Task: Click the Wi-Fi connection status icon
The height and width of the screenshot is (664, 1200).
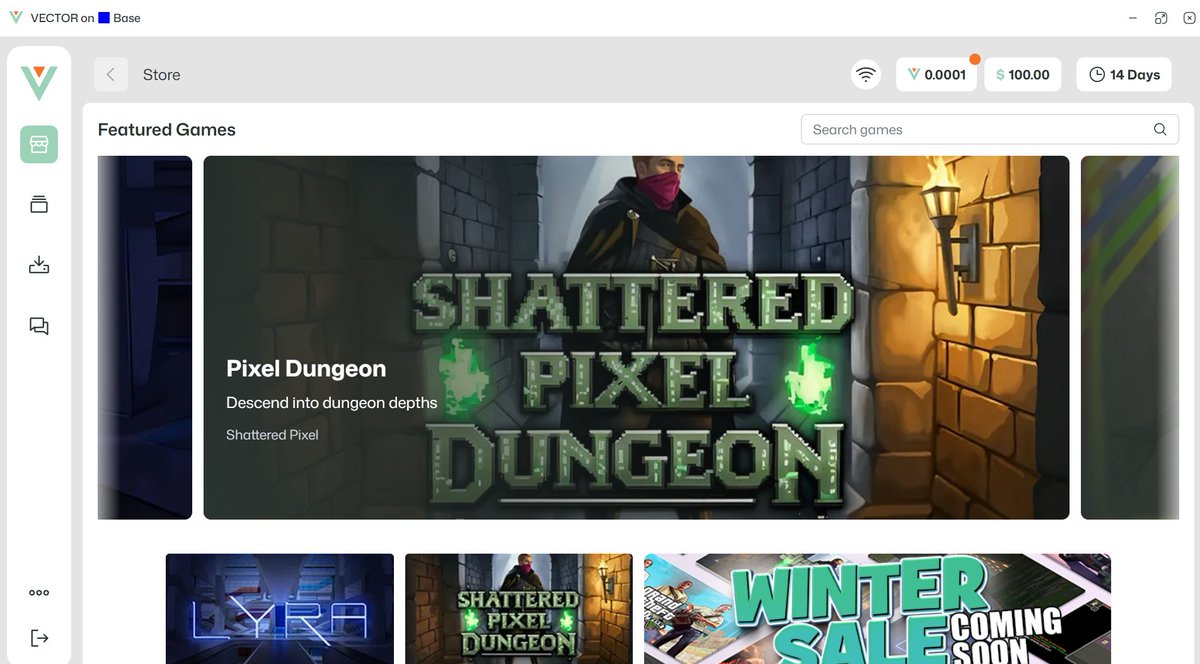Action: pyautogui.click(x=866, y=75)
